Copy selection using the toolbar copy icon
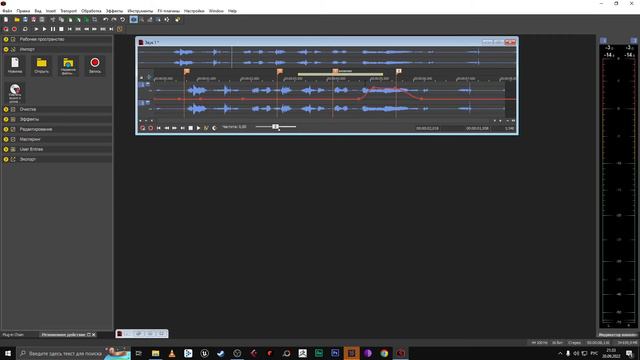Image resolution: width=640 pixels, height=360 pixels. [x=61, y=20]
